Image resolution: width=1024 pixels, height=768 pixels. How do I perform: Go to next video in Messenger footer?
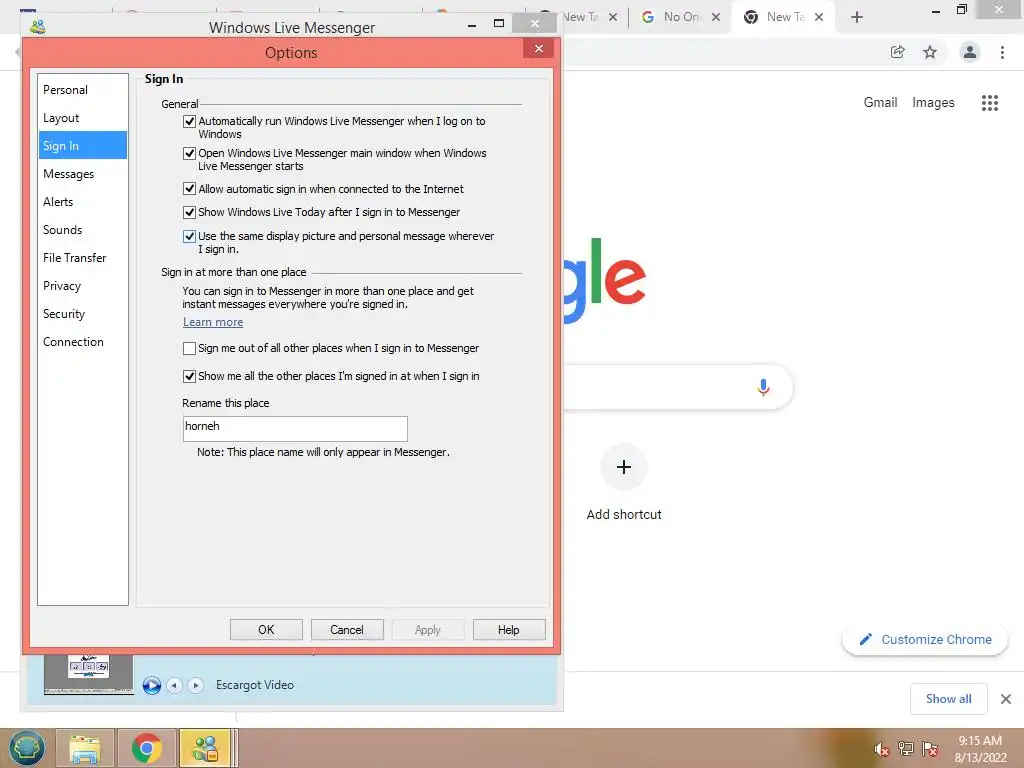[195, 685]
